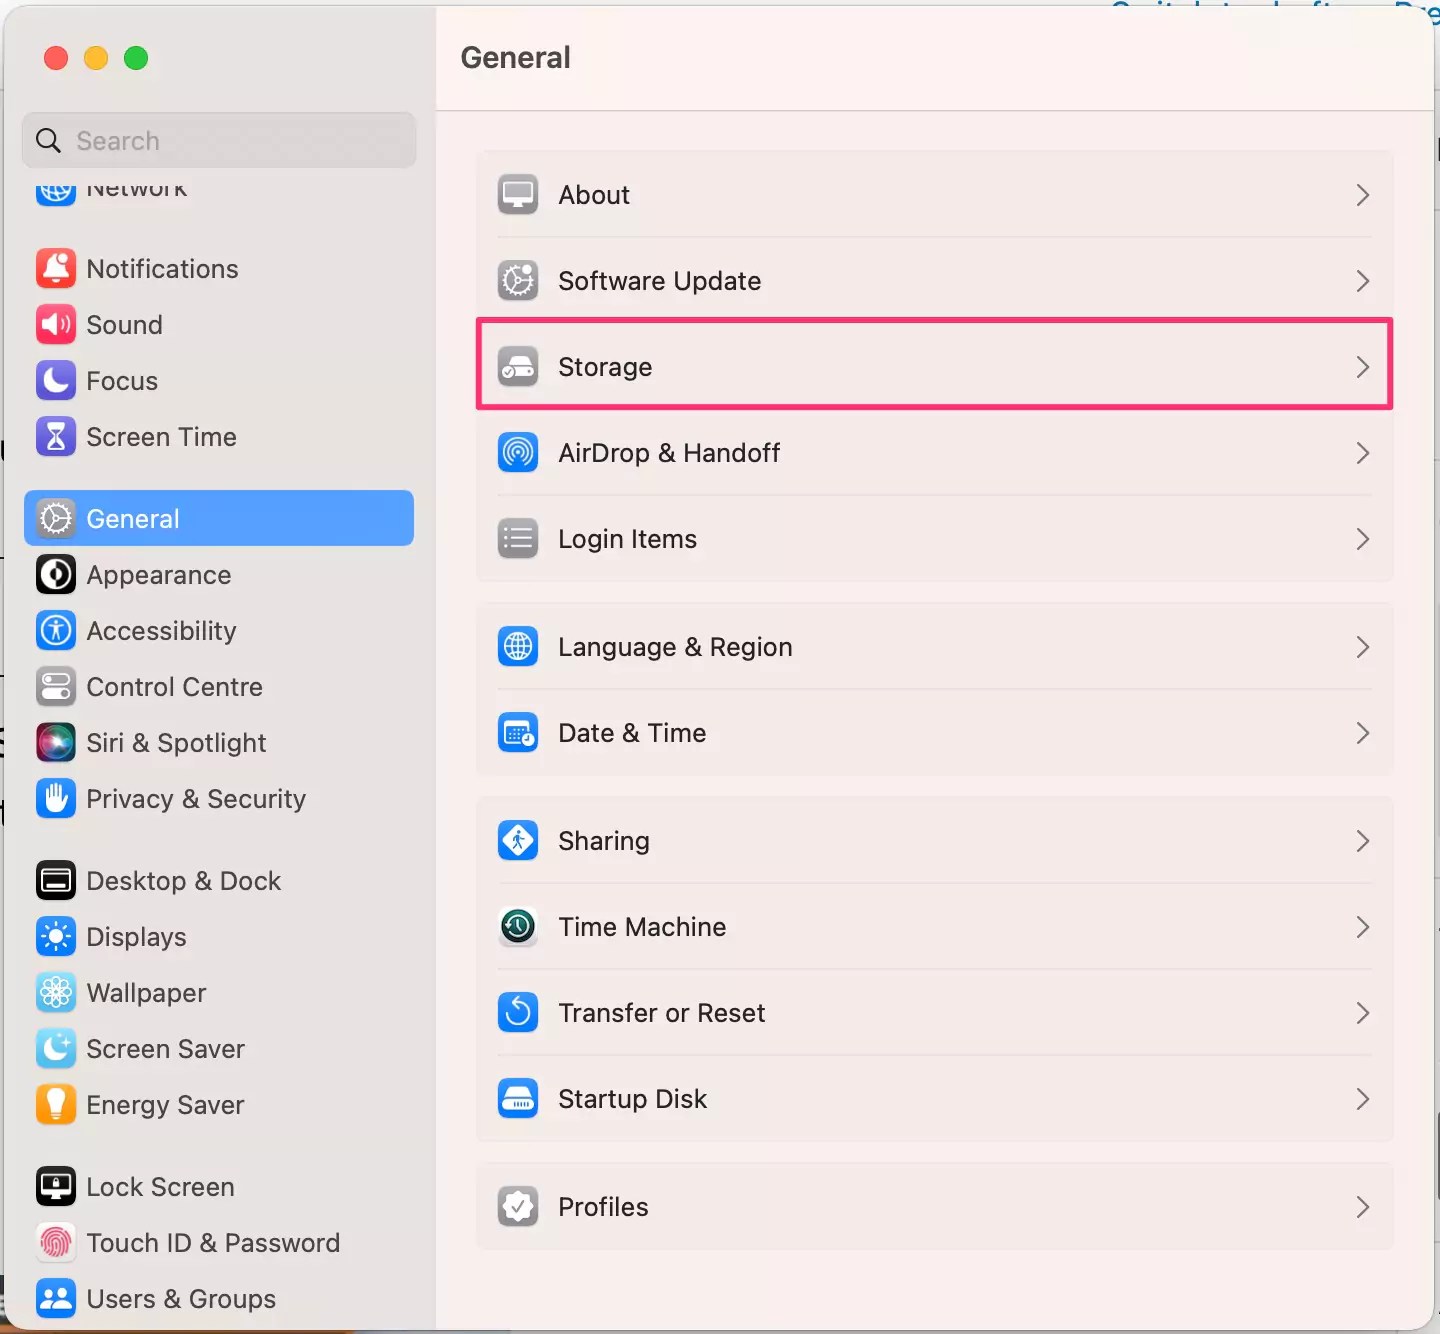Expand the Software Update chevron

(1362, 281)
